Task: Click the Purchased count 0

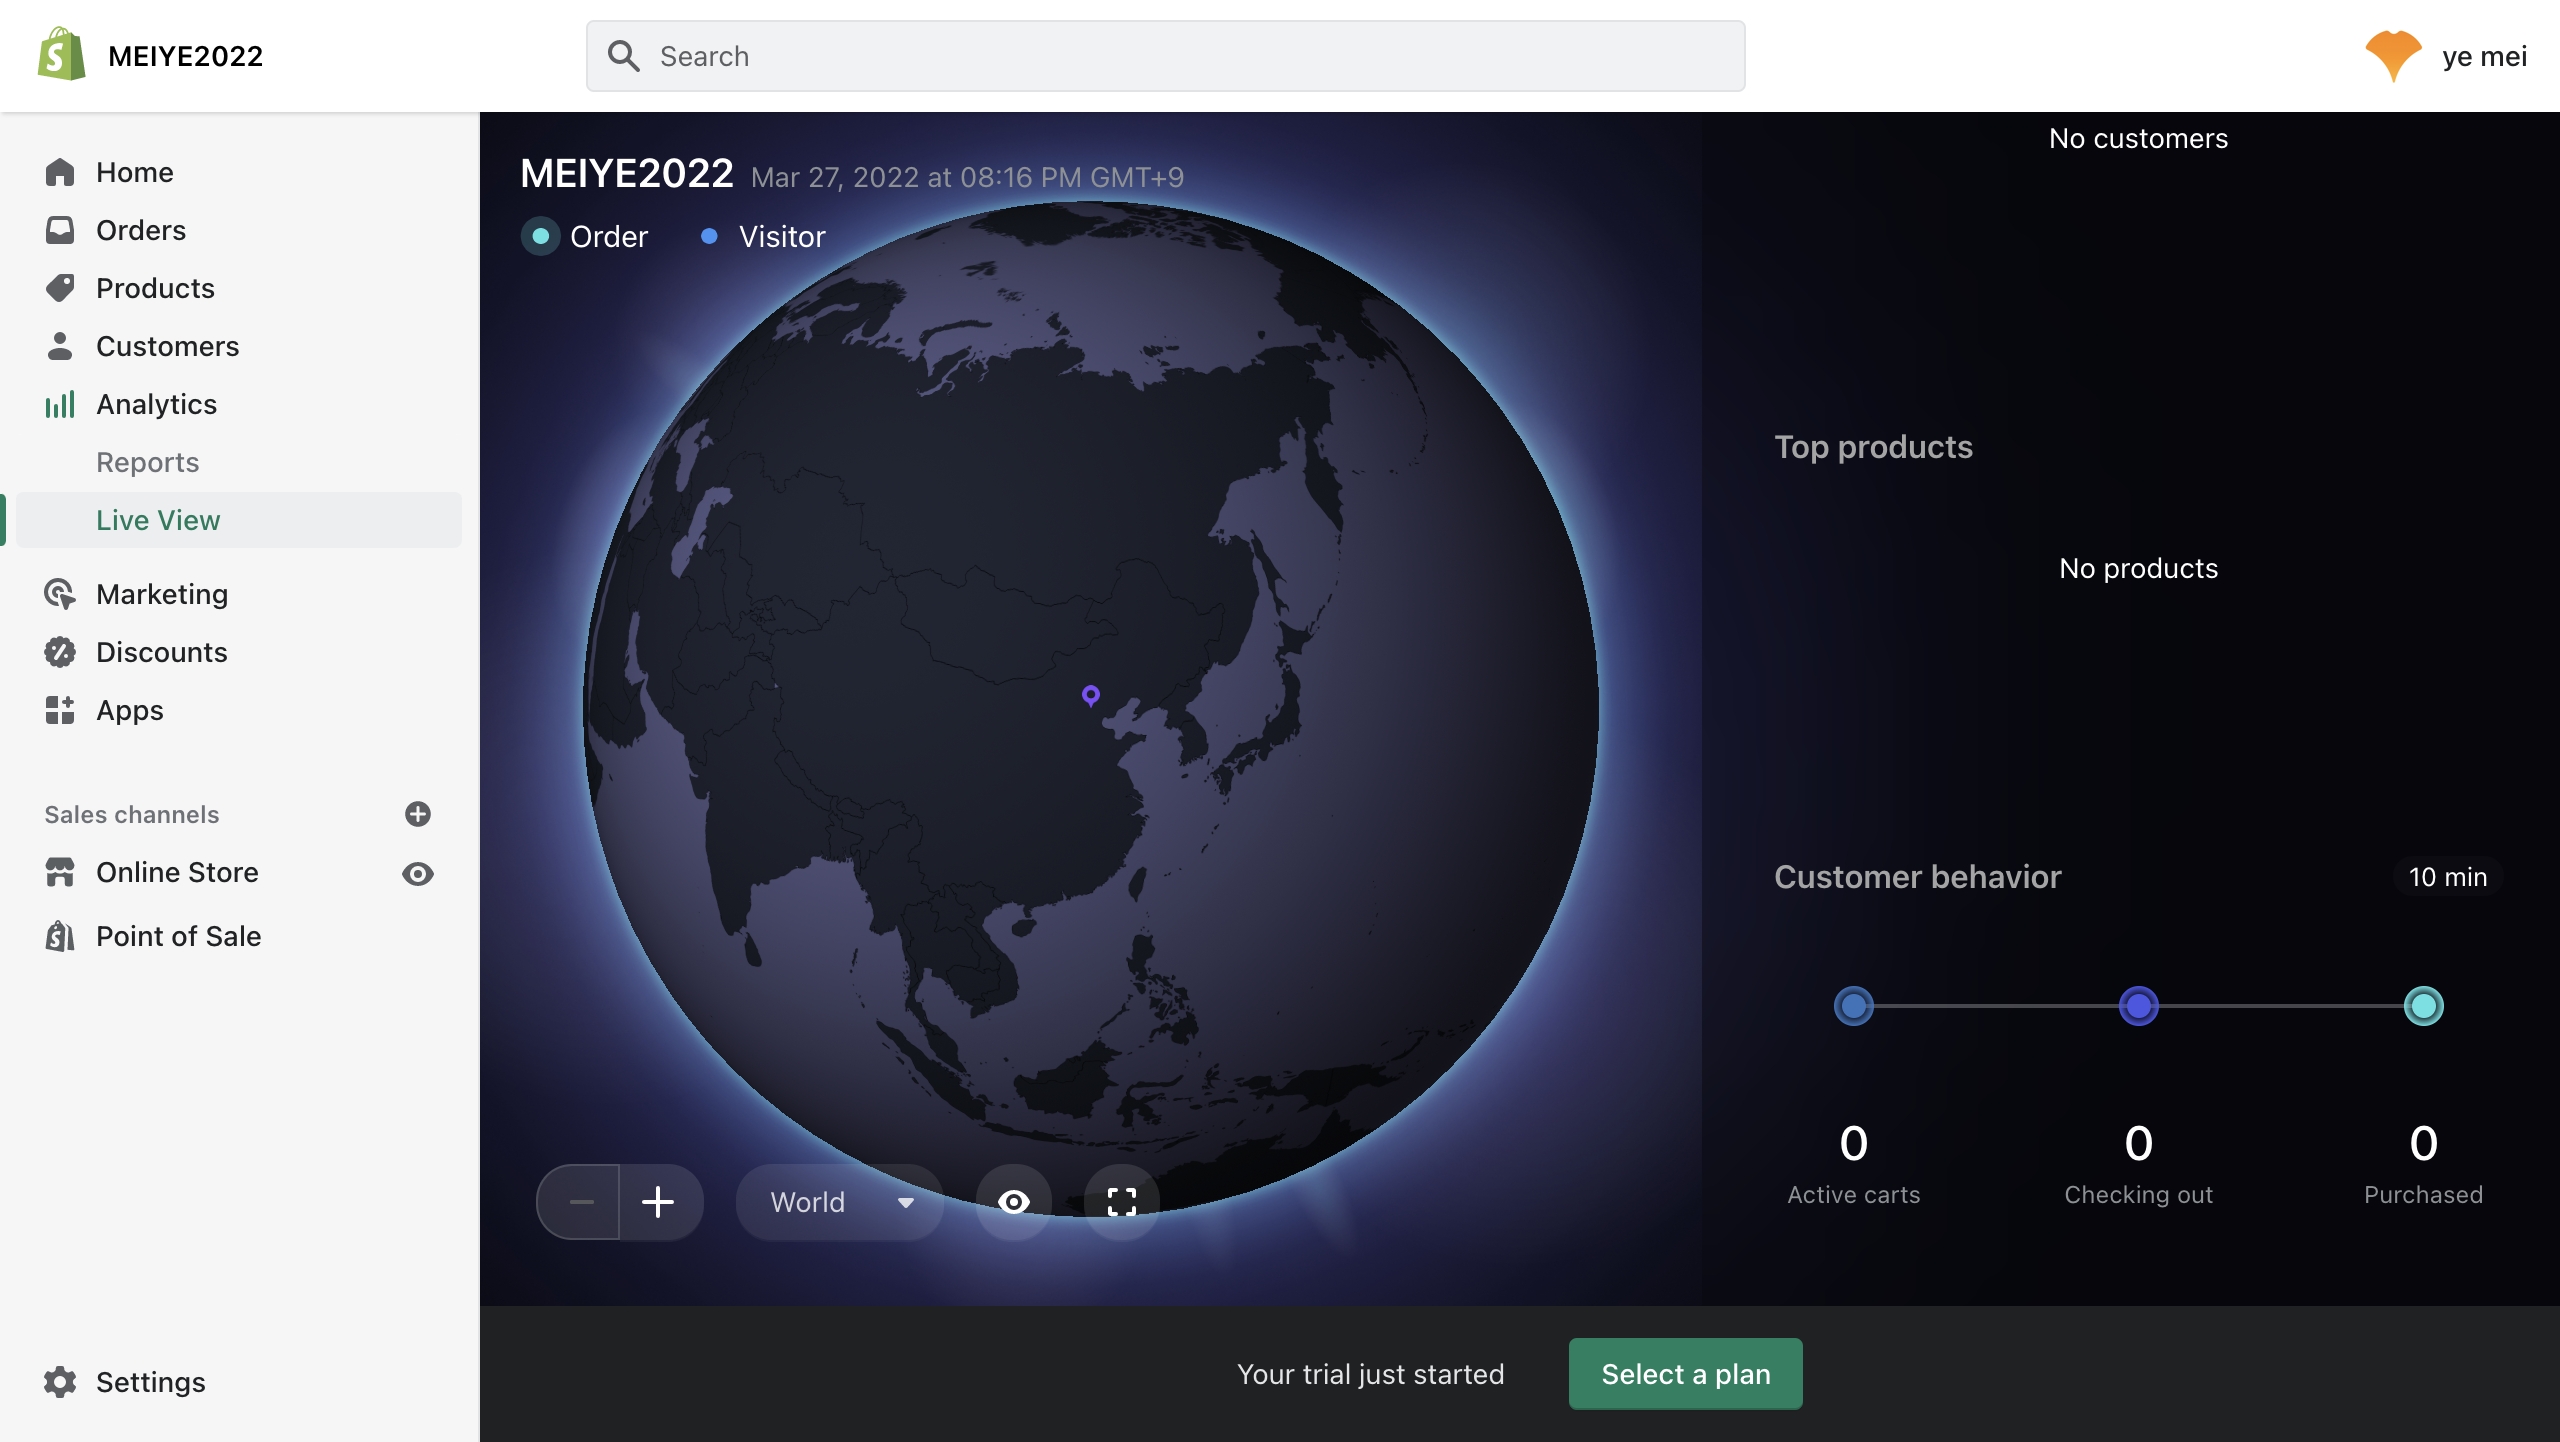Action: [2424, 1143]
